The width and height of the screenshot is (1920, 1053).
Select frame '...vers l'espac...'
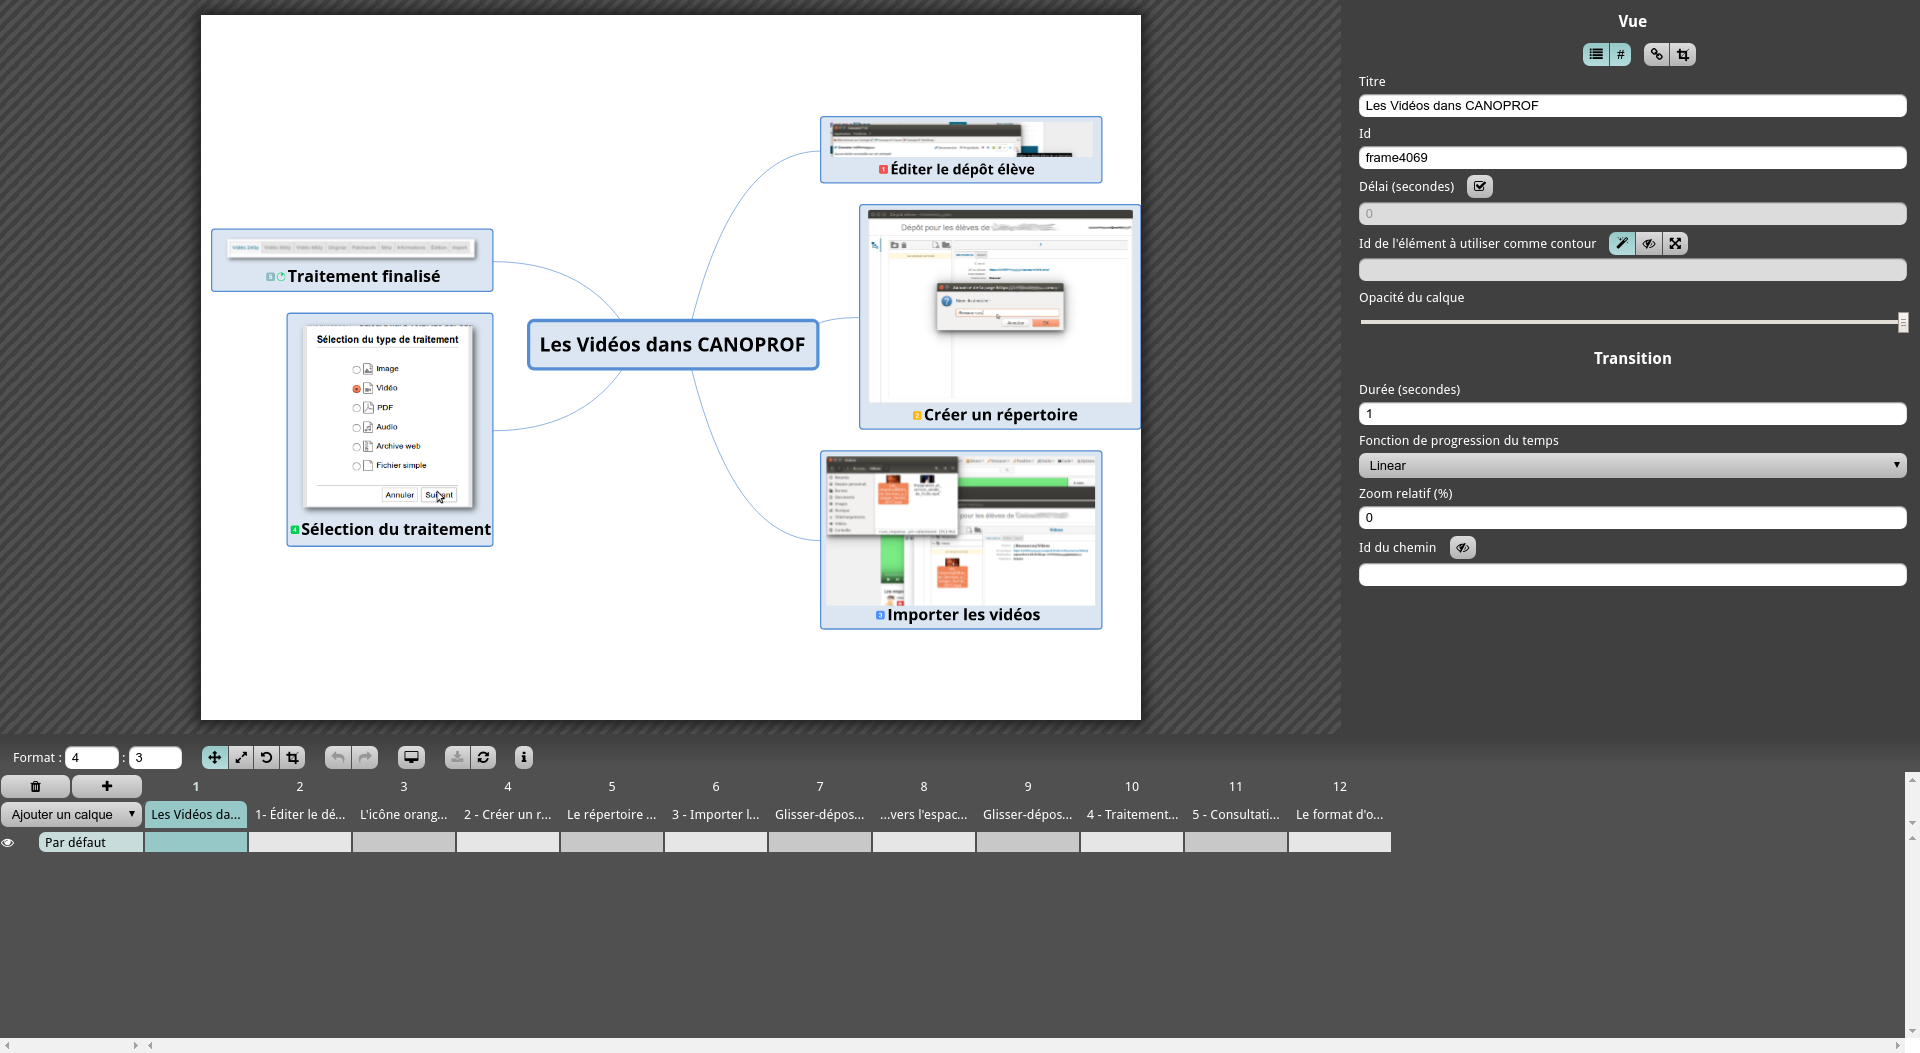[924, 814]
